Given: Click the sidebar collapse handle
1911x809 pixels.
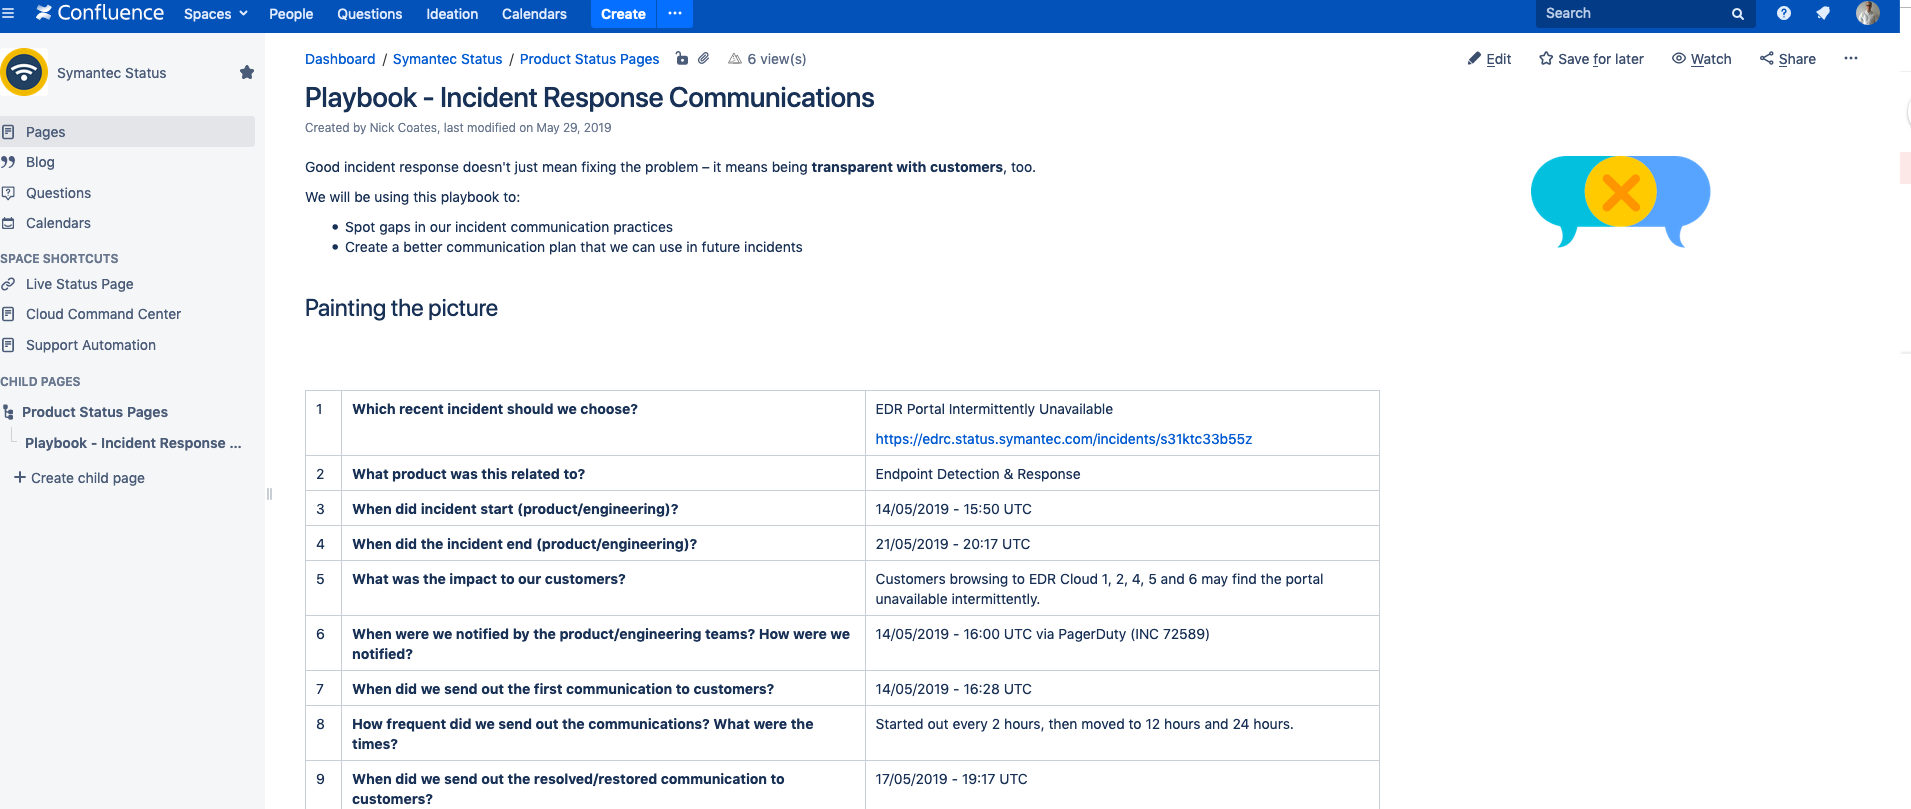Looking at the screenshot, I should pyautogui.click(x=269, y=494).
